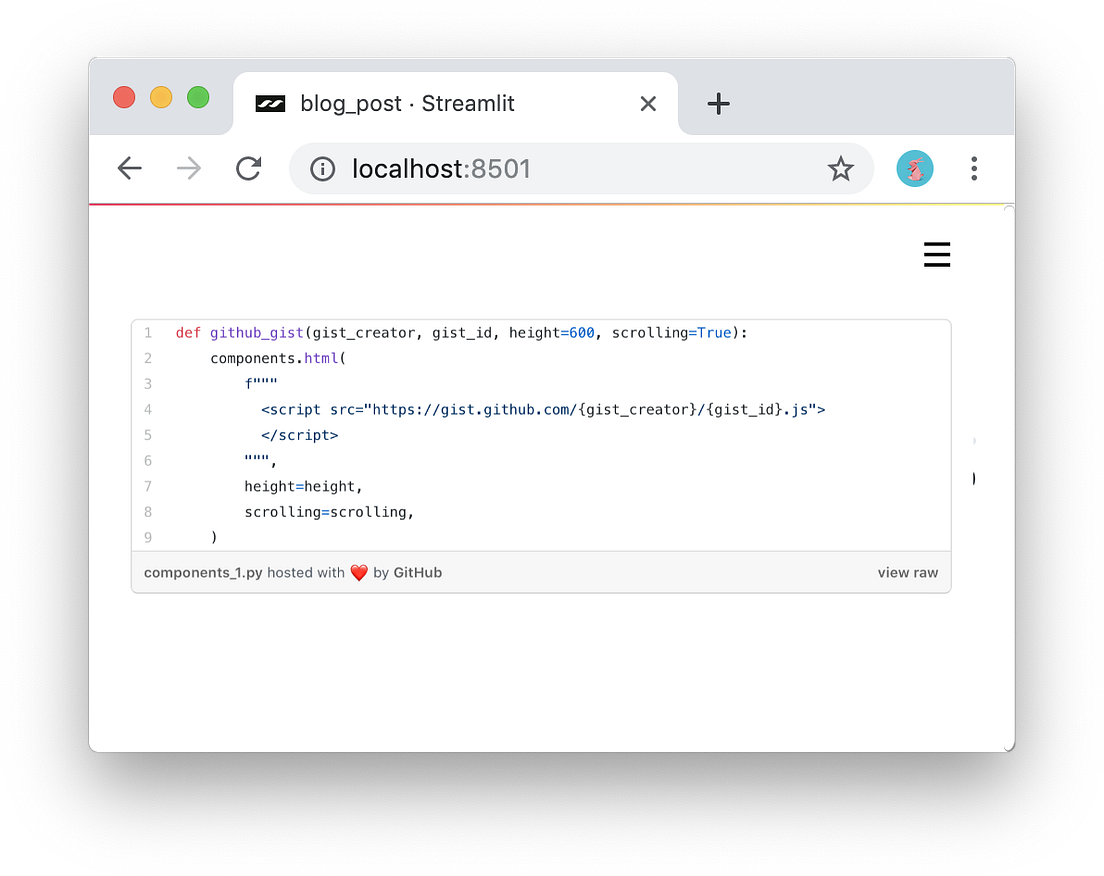Image resolution: width=1104 pixels, height=876 pixels.
Task: Open the Chrome three-dot menu
Action: [974, 168]
